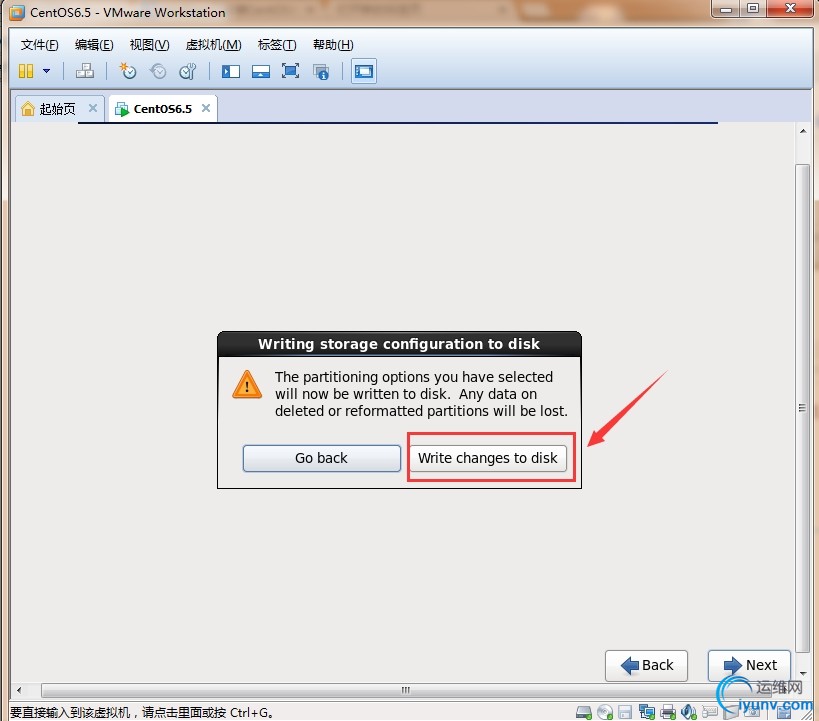Close the 起始页 tab
The image size is (819, 721).
[x=93, y=108]
